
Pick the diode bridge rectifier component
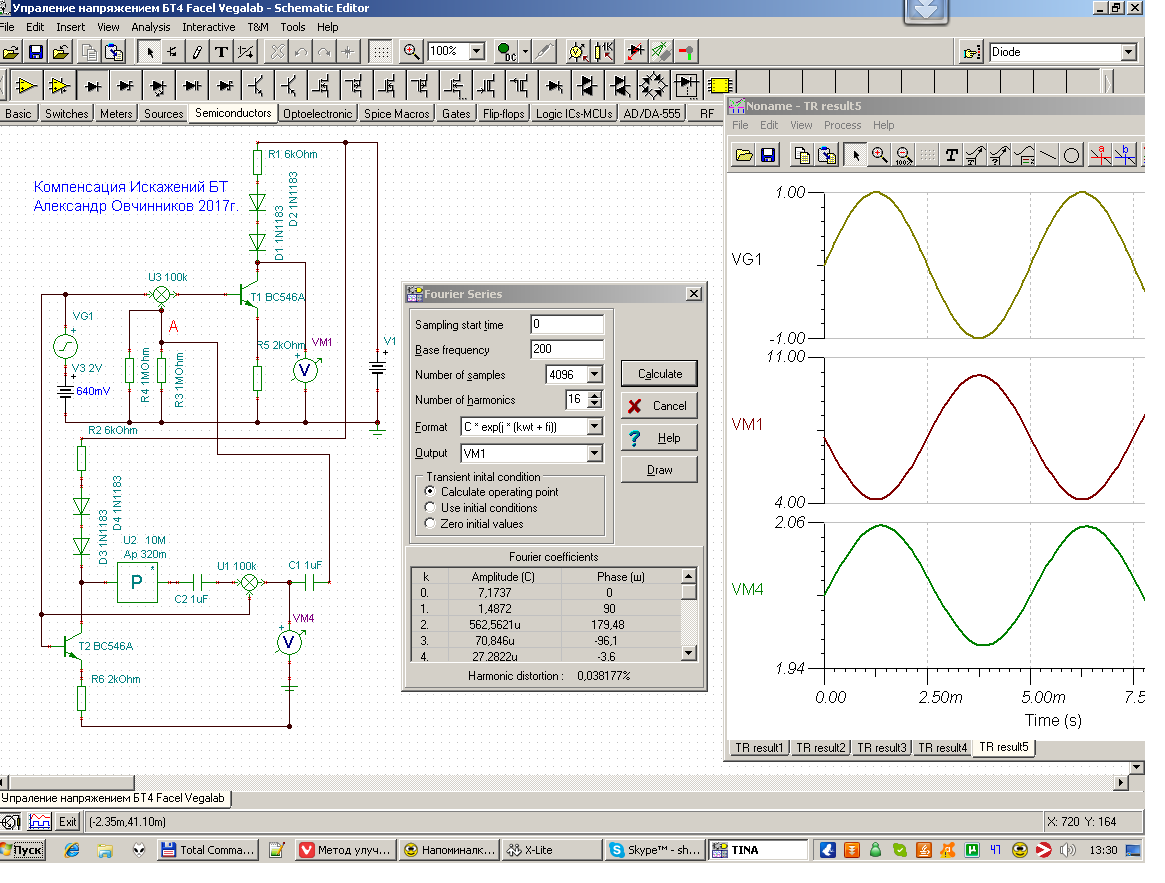tap(654, 84)
